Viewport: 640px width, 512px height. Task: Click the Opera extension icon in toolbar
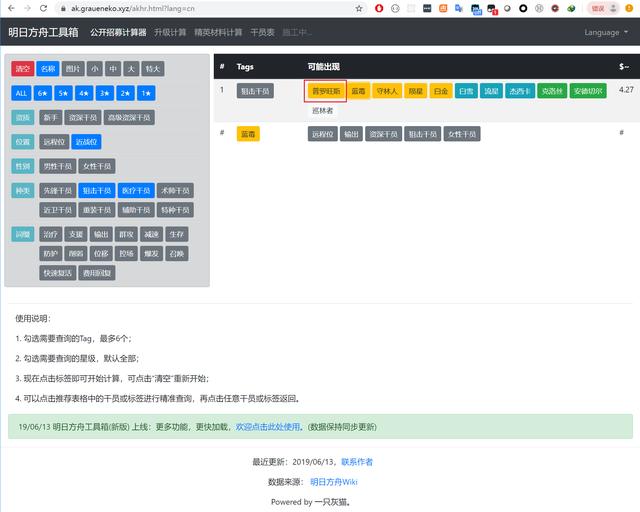[x=379, y=8]
